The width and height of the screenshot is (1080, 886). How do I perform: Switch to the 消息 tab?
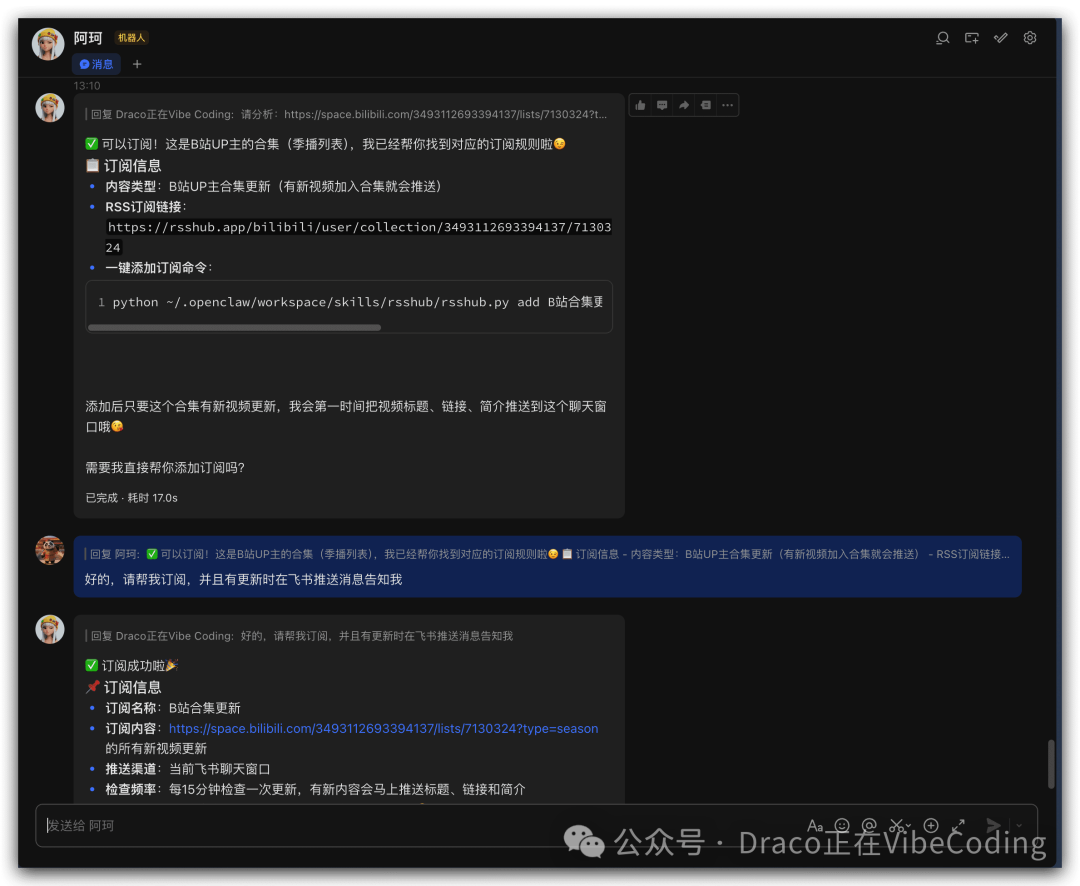96,63
